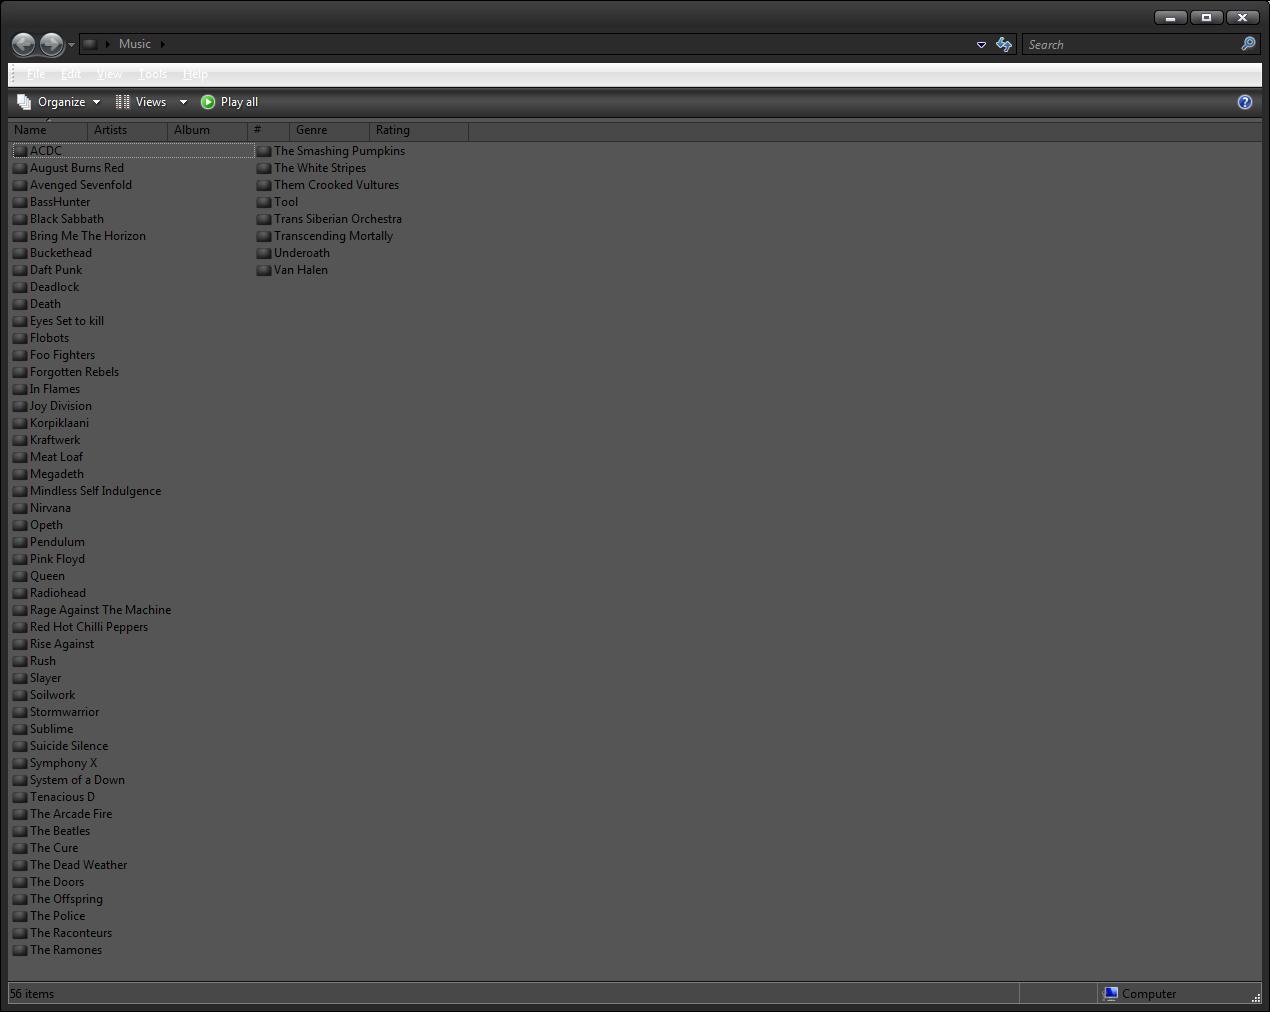Click the Search magnifier icon
The width and height of the screenshot is (1270, 1012).
click(x=1247, y=44)
